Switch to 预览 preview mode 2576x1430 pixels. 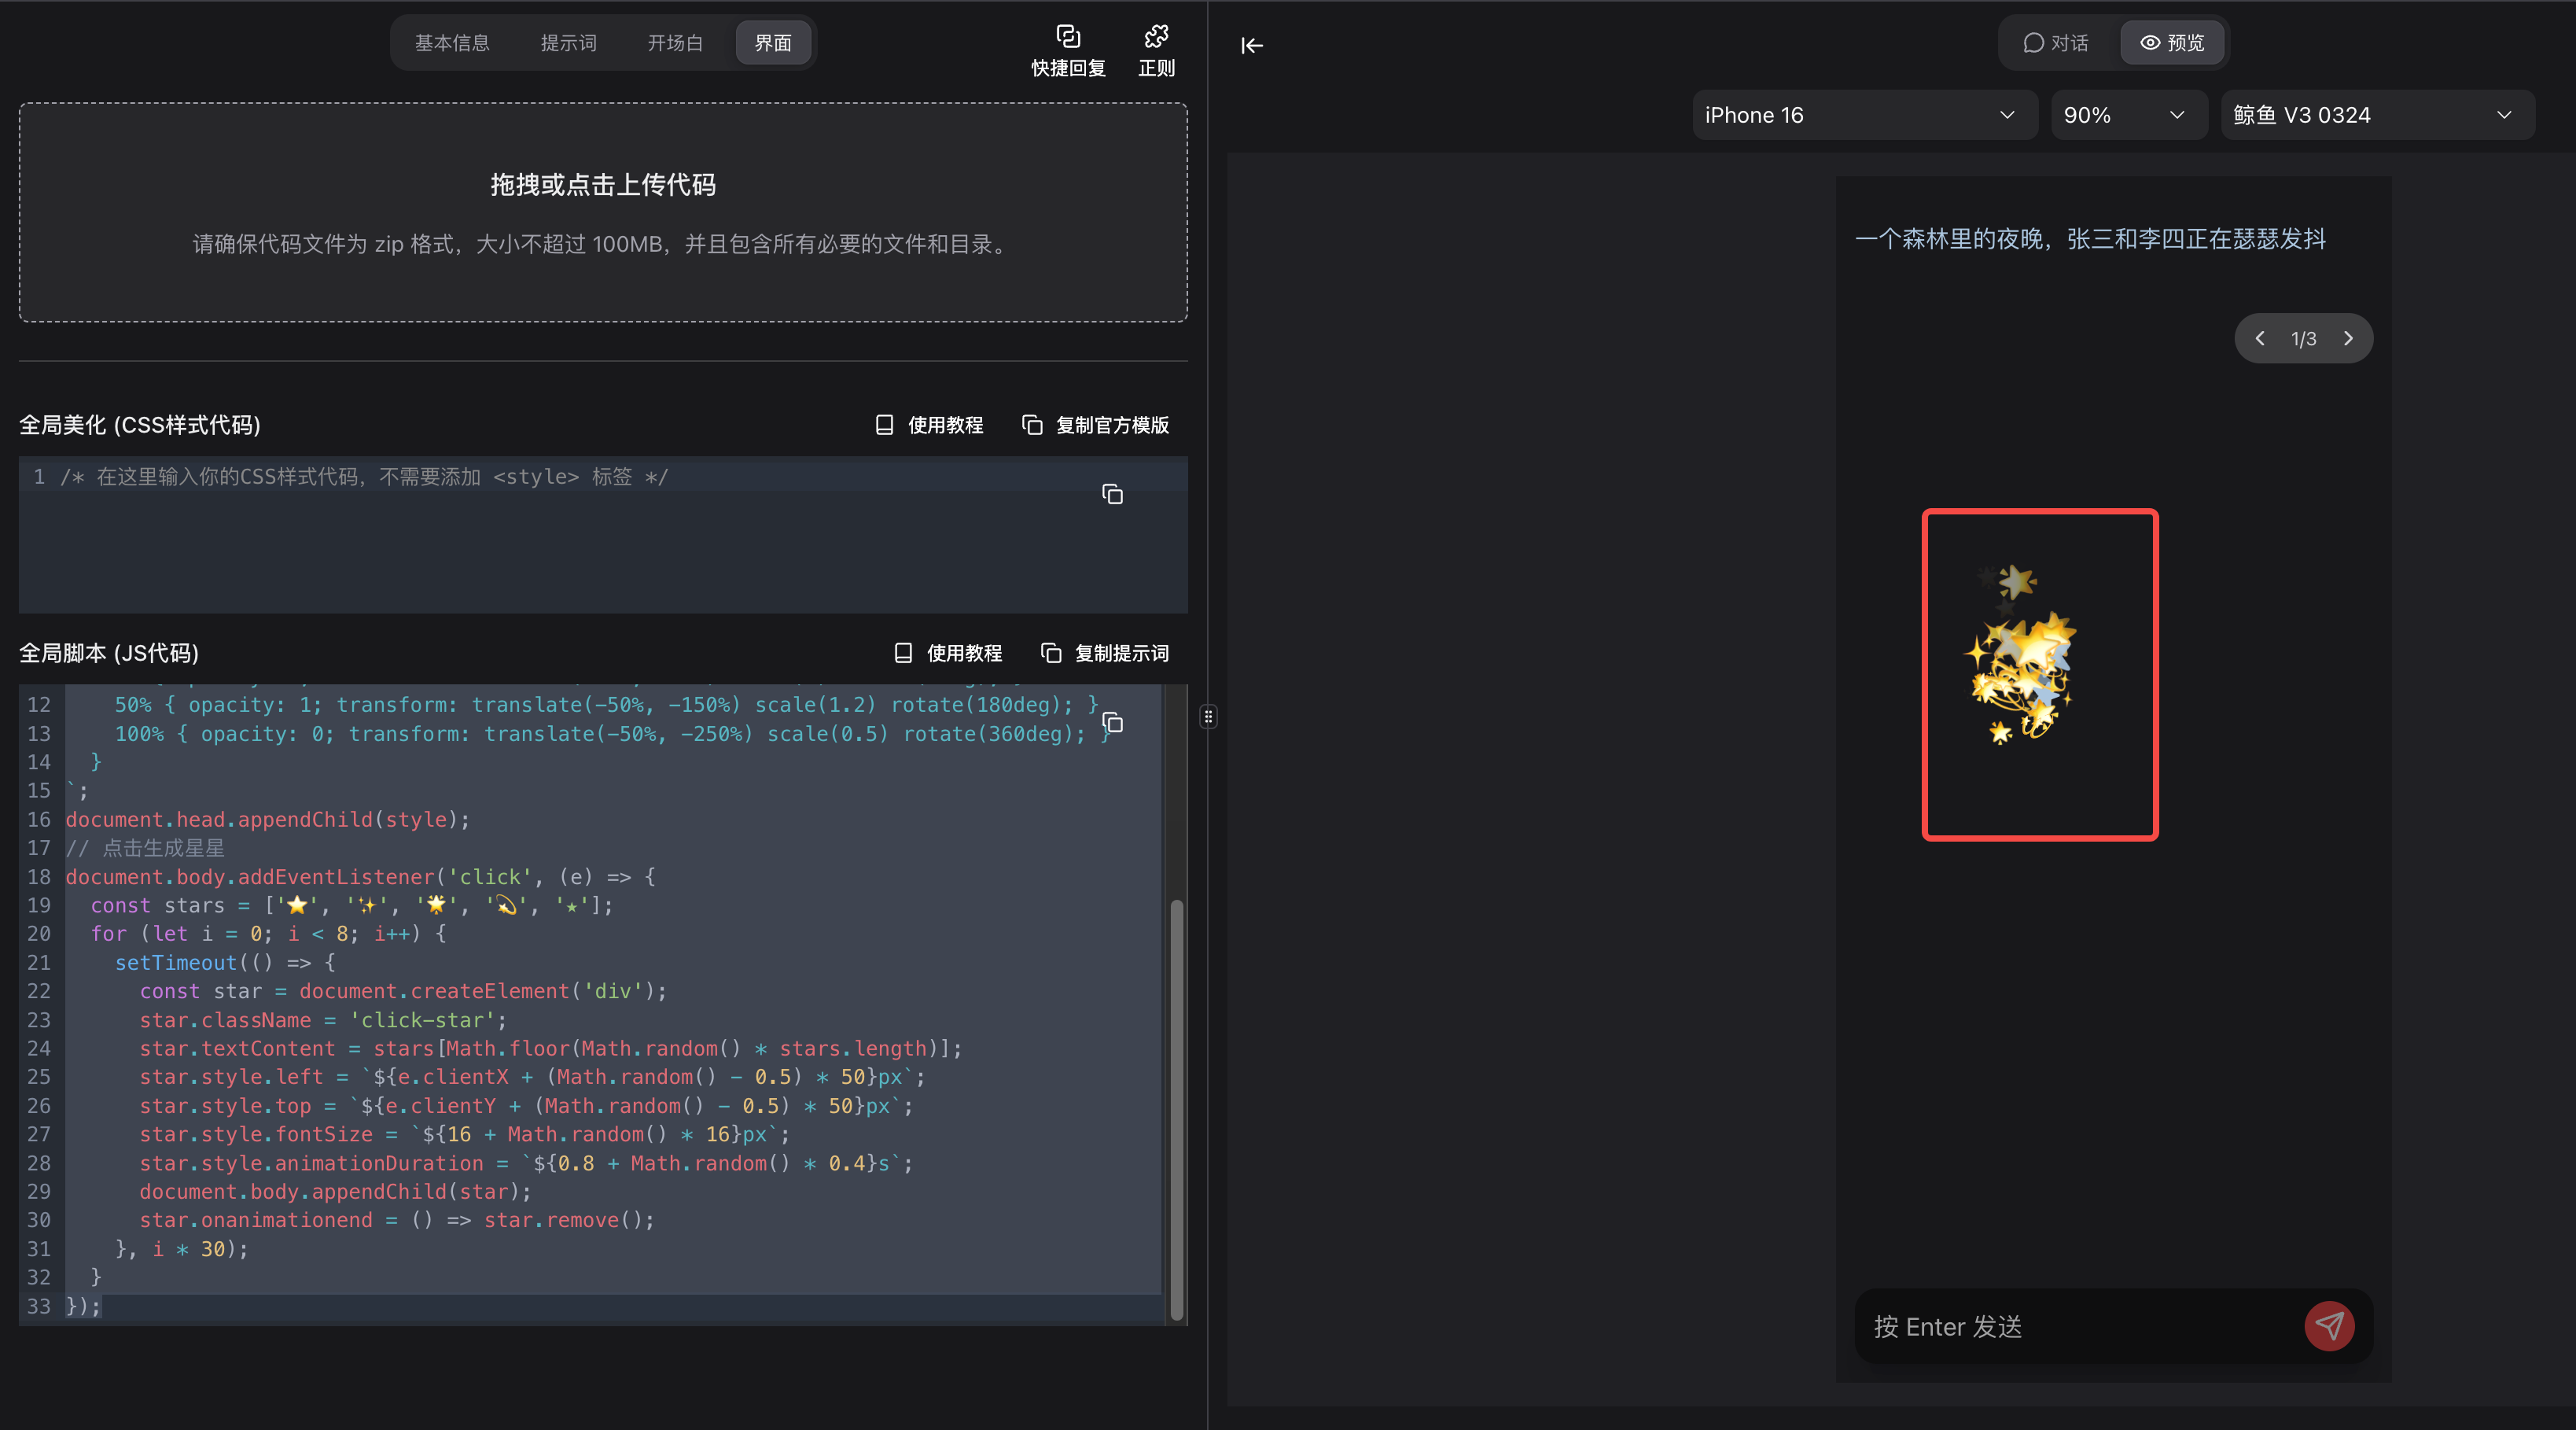point(2172,43)
